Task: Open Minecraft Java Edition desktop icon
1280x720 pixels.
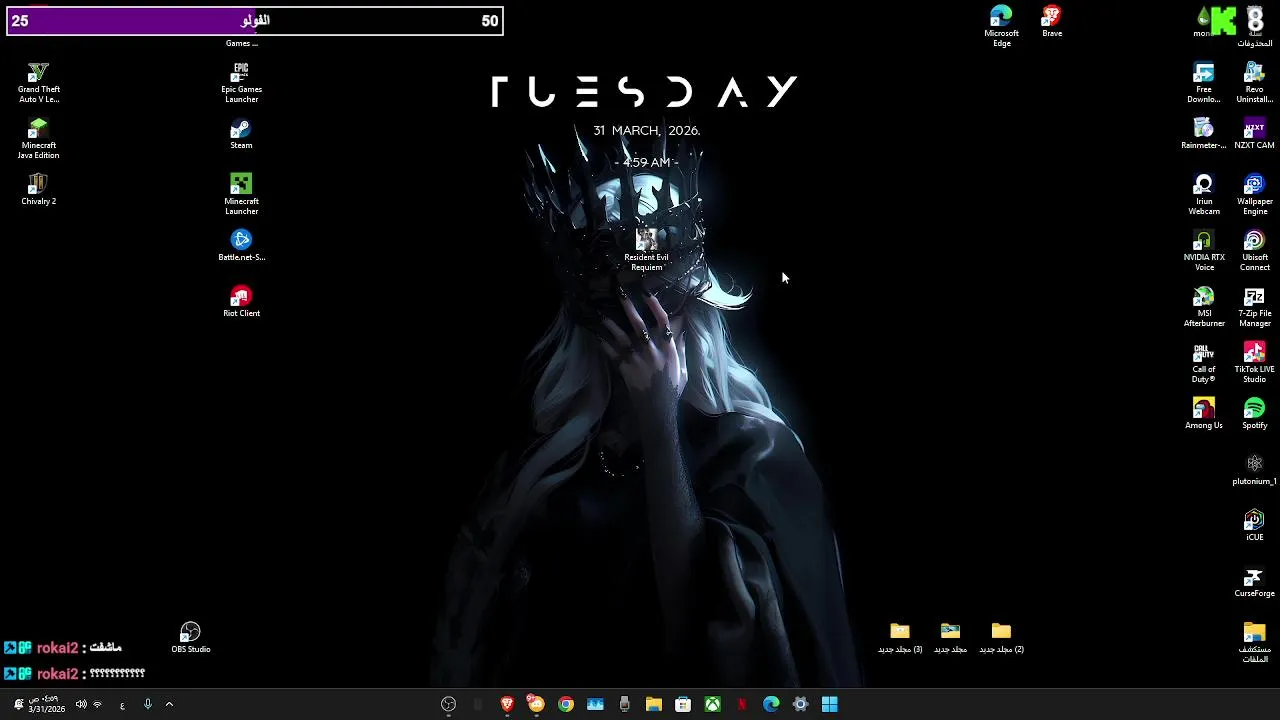Action: (x=39, y=138)
